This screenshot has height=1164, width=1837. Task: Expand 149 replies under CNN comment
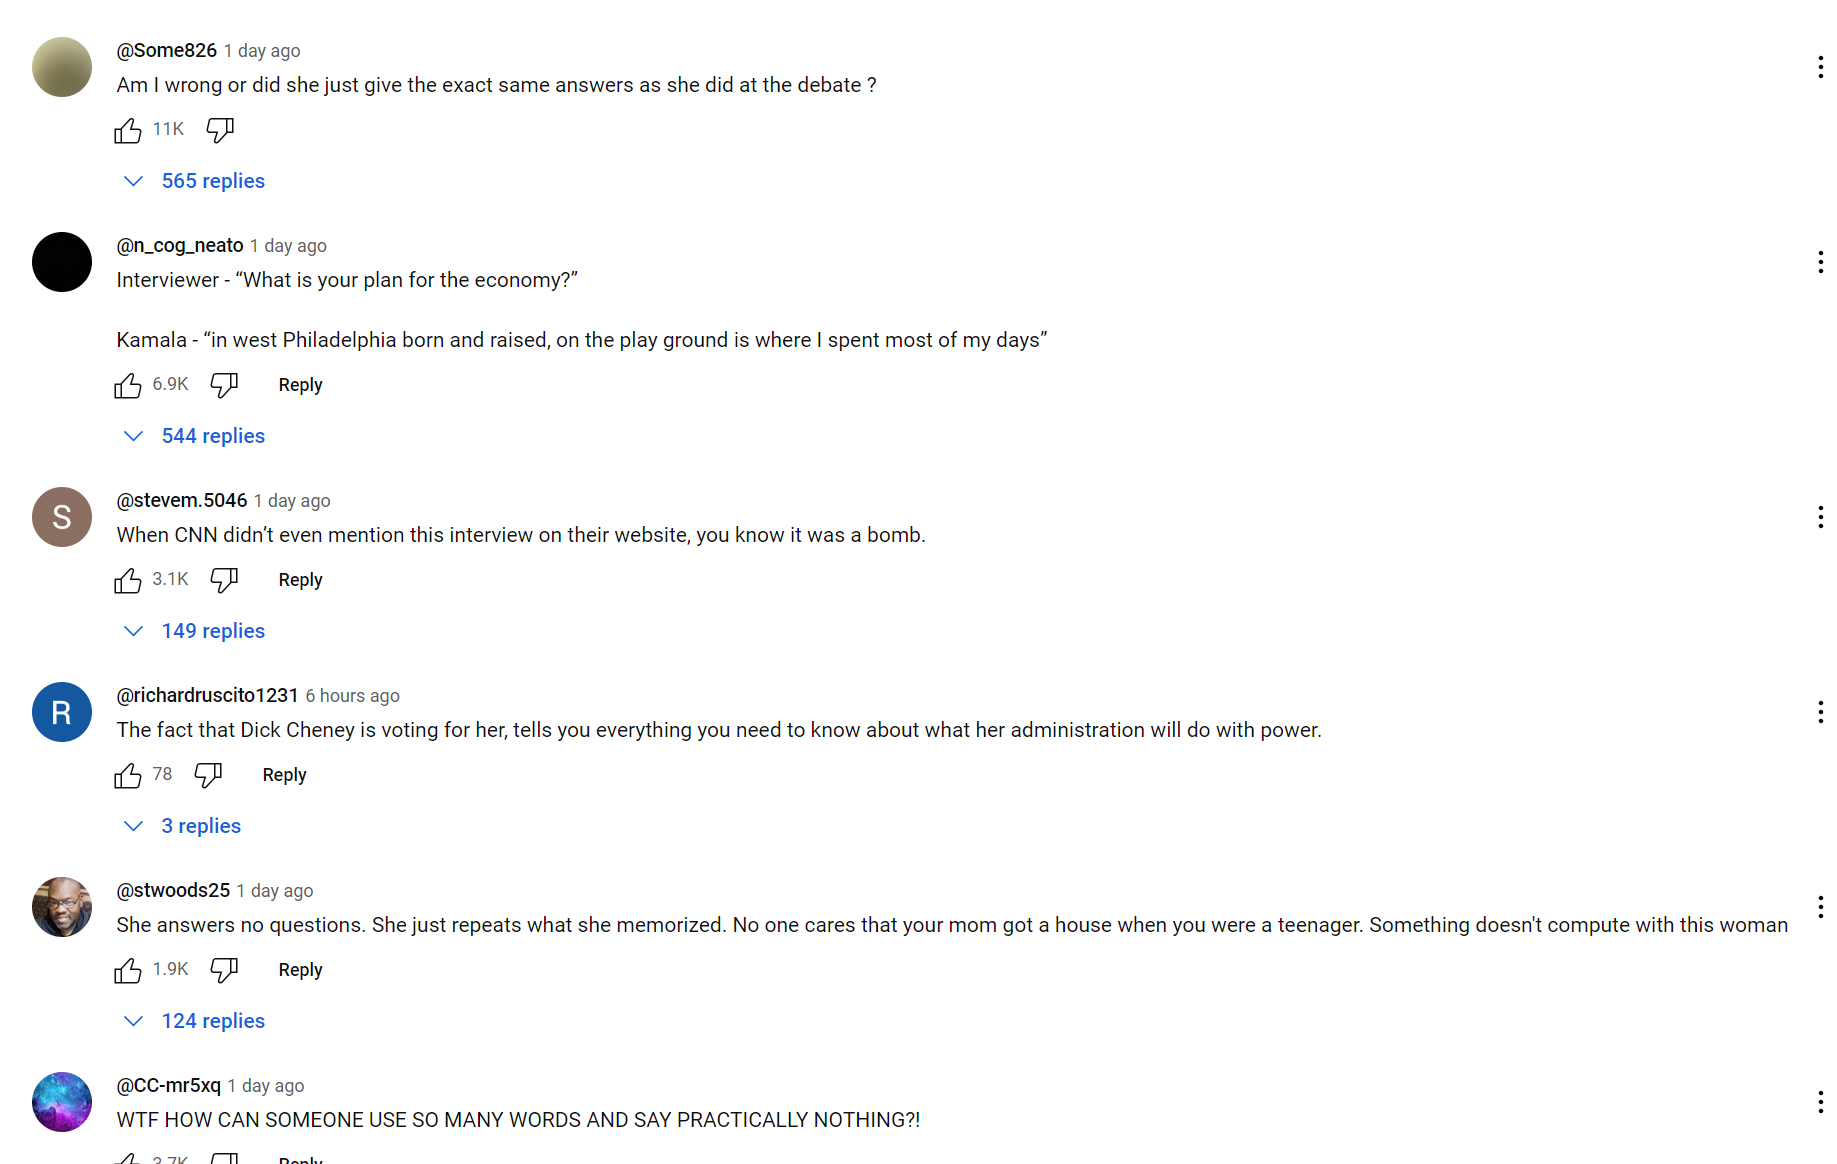pos(212,631)
